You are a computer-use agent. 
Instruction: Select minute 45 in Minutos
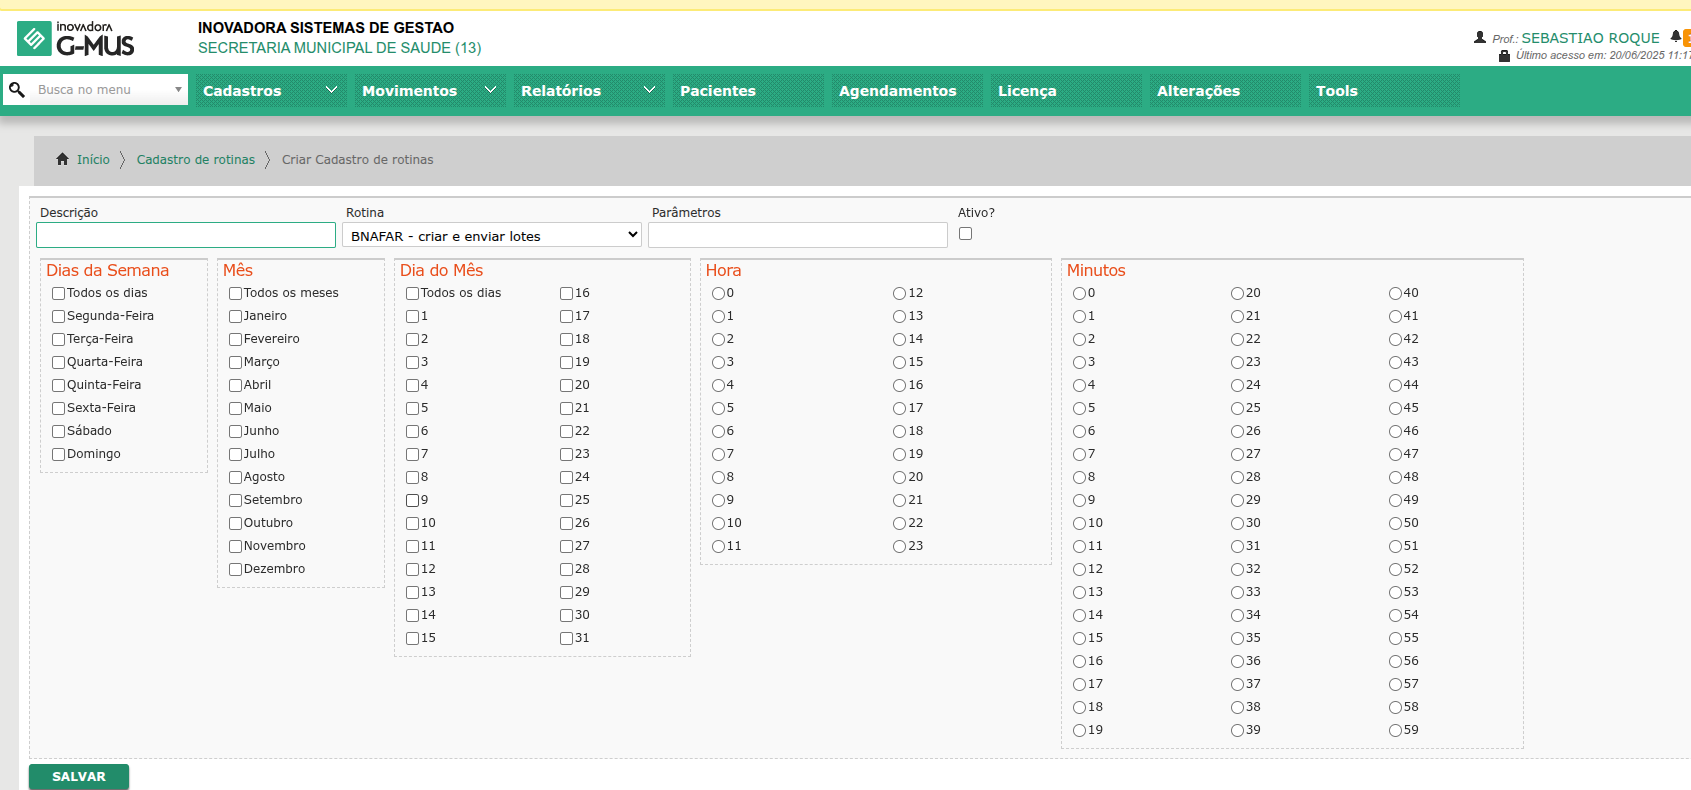pyautogui.click(x=1395, y=409)
